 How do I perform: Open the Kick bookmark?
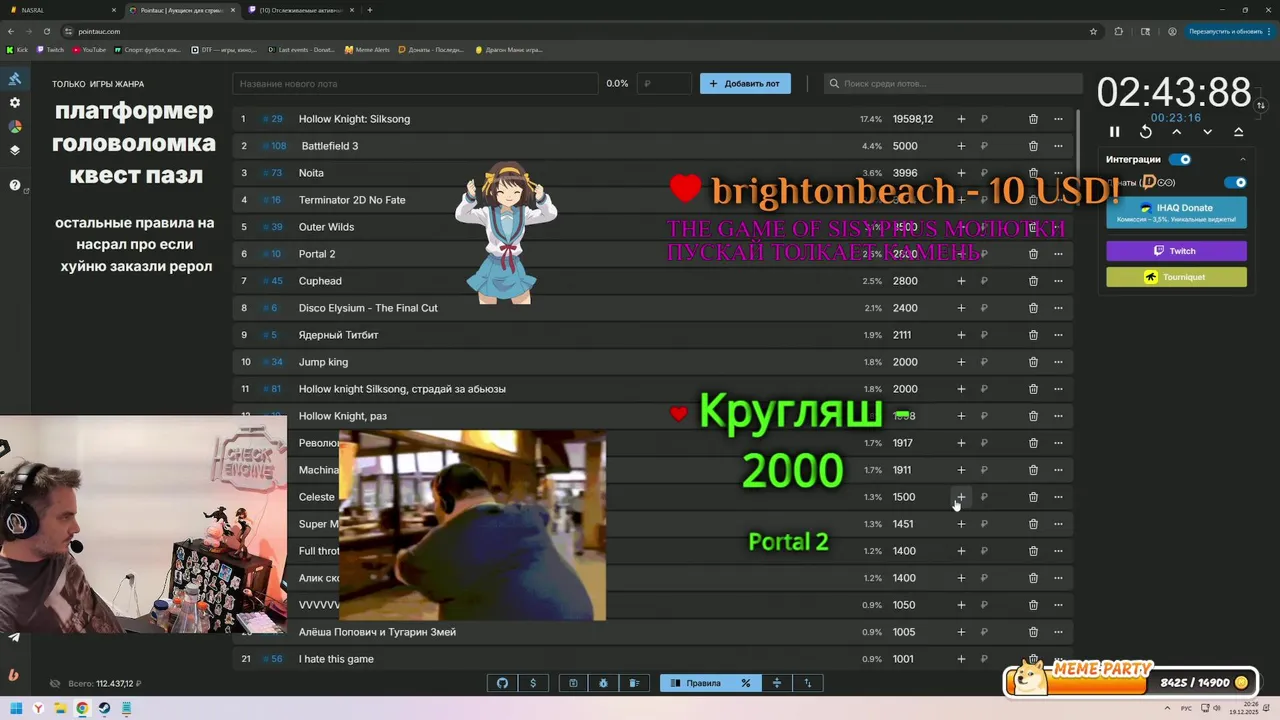tap(17, 49)
